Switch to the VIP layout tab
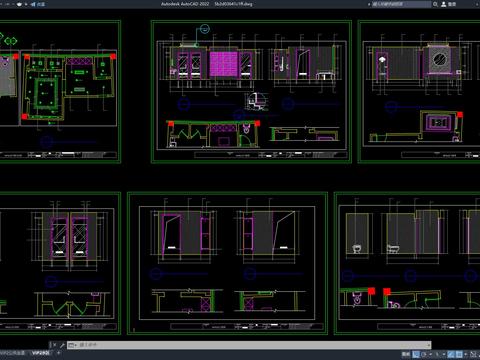Image resolution: width=480 pixels, height=360 pixels. [x=40, y=353]
